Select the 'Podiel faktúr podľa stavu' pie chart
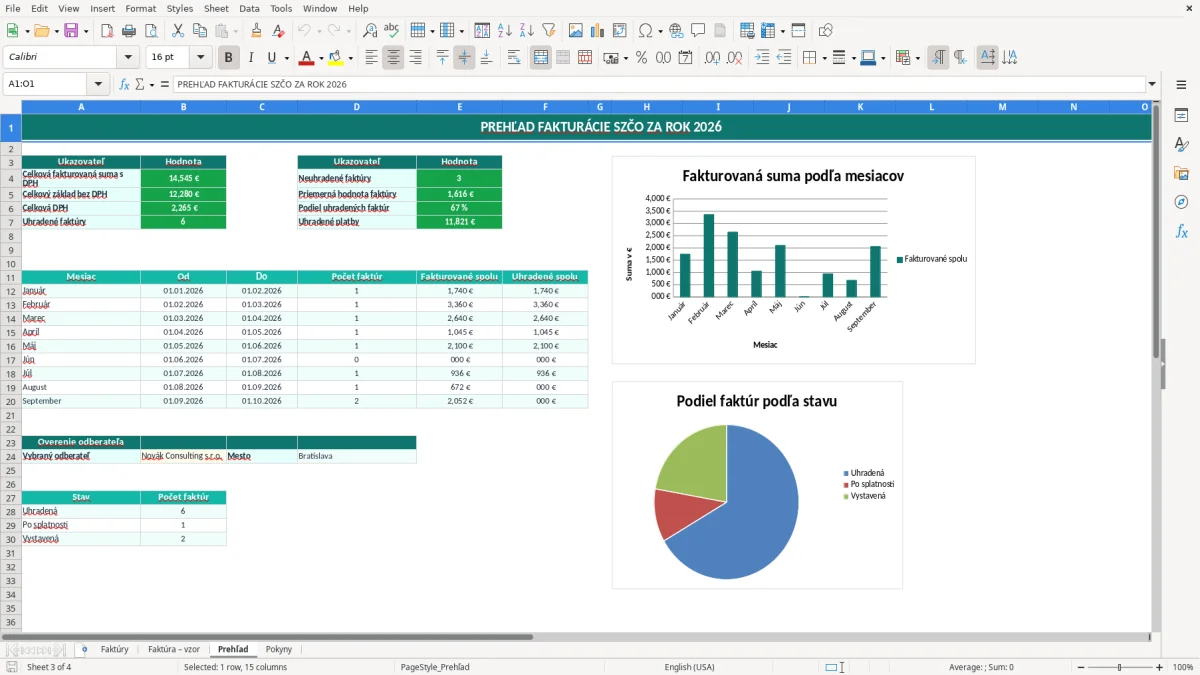 pos(757,485)
